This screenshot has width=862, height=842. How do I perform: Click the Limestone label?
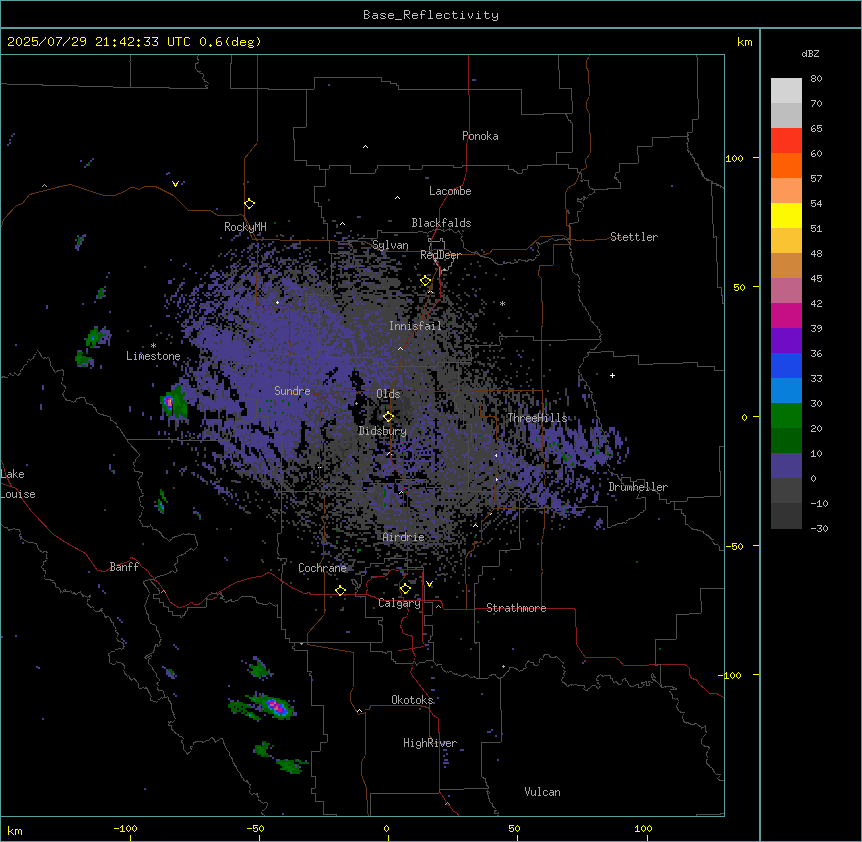[x=153, y=356]
